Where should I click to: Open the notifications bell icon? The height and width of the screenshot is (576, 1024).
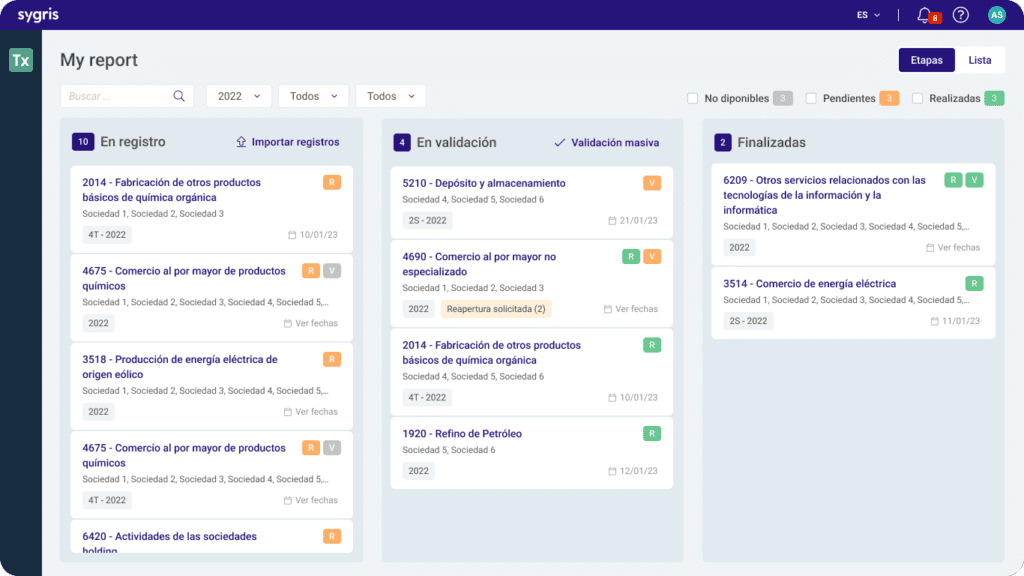coord(924,15)
